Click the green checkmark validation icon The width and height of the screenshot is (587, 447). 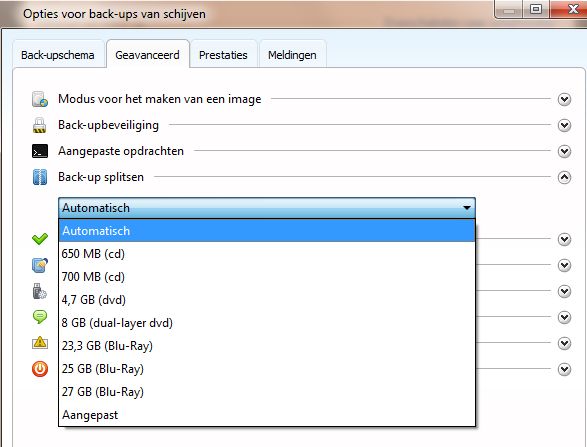(x=40, y=239)
